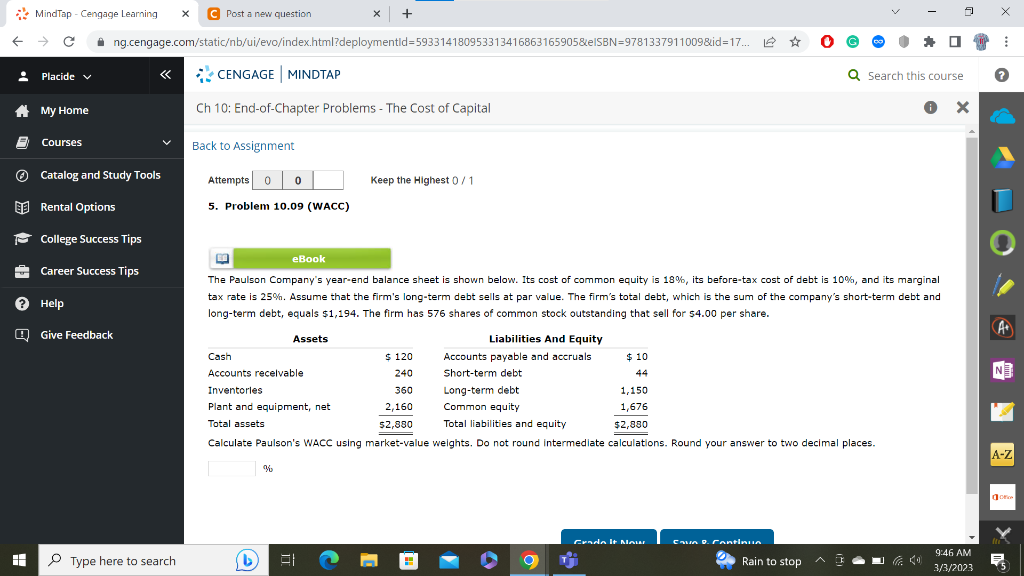
Task: Open the notification center icon
Action: pyautogui.click(x=999, y=560)
